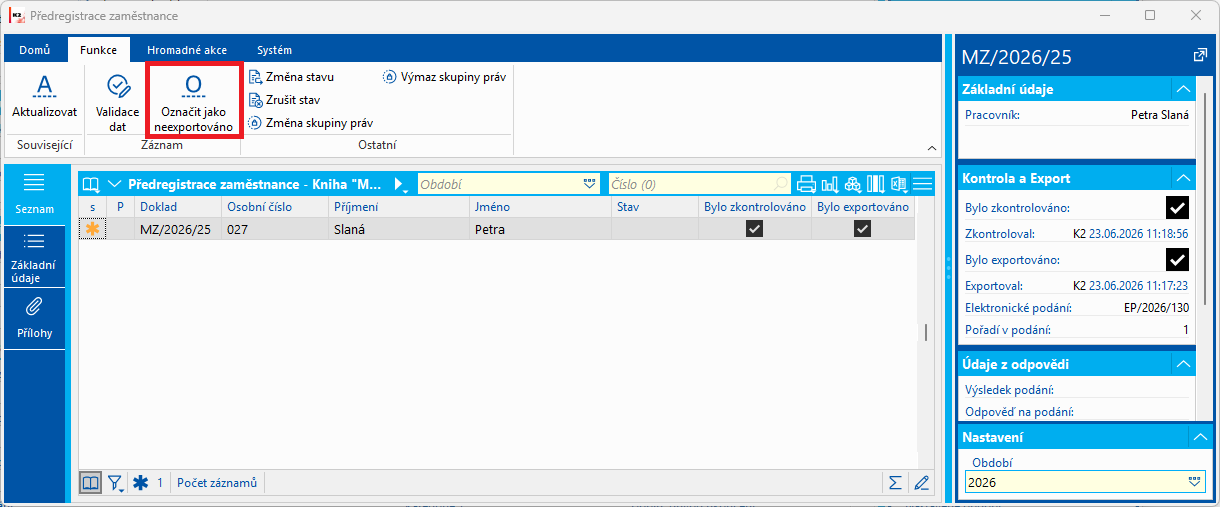Click the book view icon in status bar
The image size is (1220, 507).
click(x=91, y=483)
